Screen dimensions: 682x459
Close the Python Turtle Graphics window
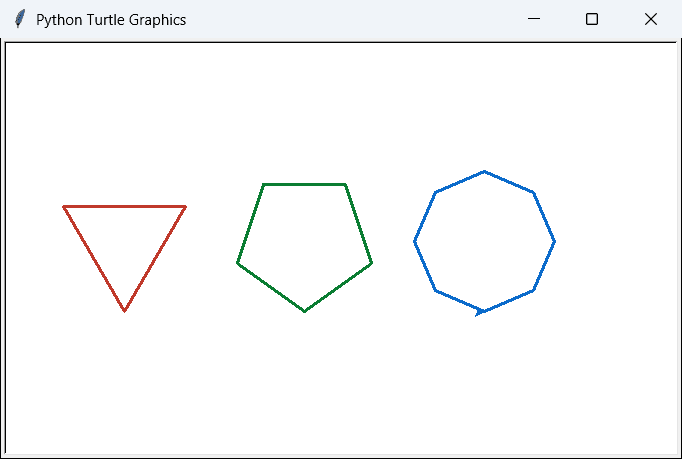coord(651,19)
